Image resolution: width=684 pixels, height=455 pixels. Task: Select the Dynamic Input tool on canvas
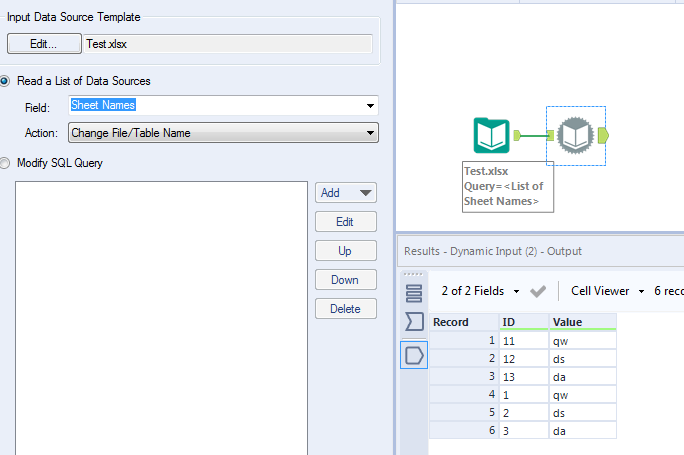(575, 135)
